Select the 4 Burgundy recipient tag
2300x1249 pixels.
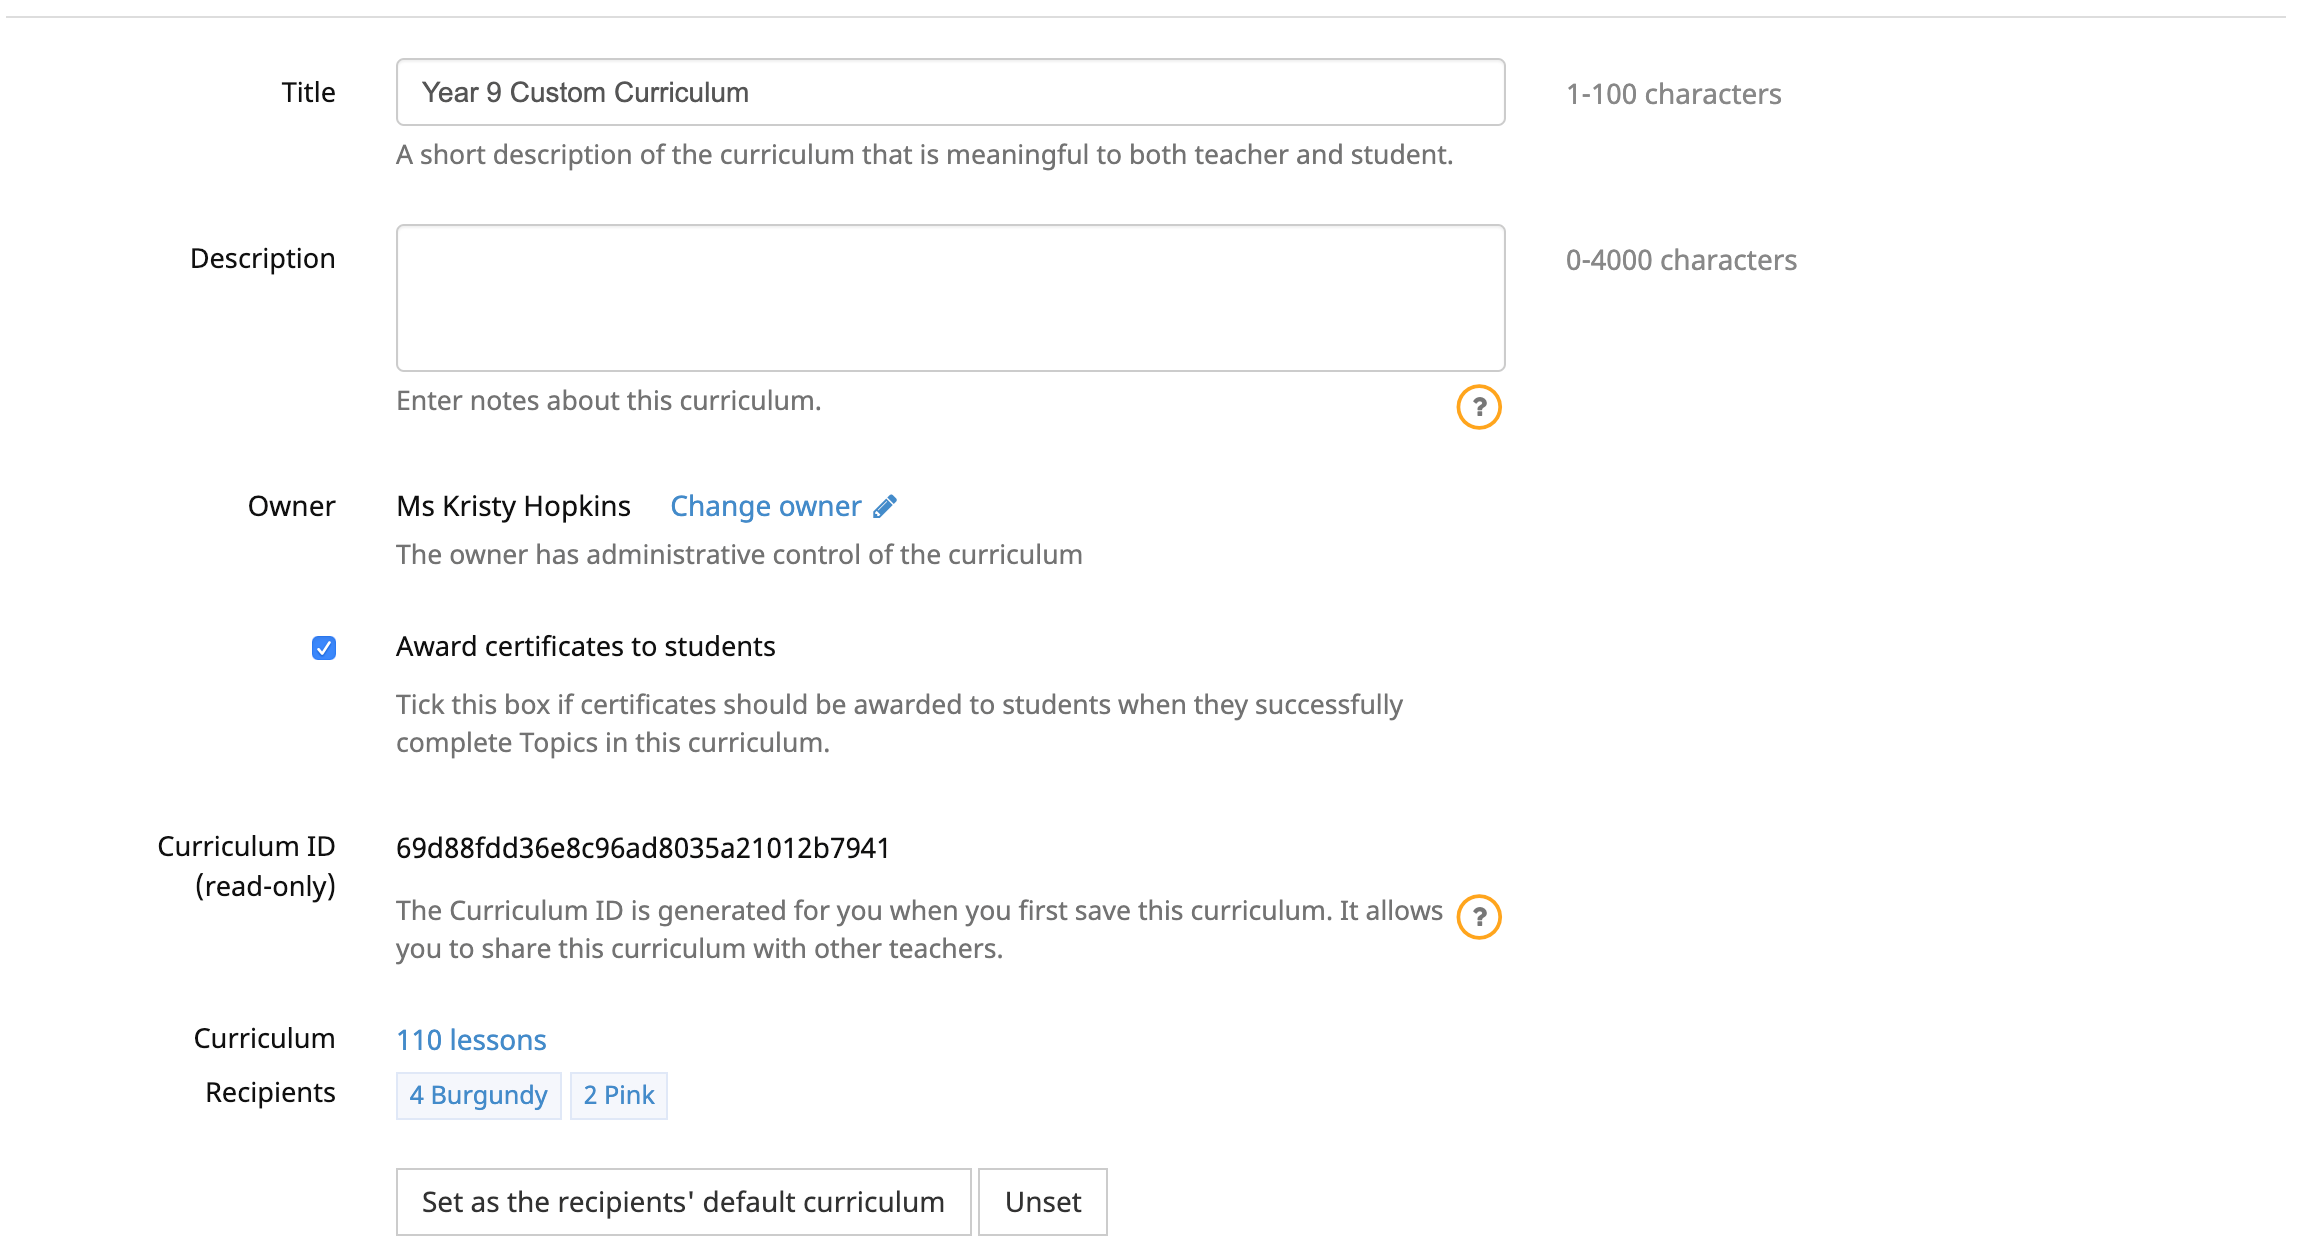click(478, 1095)
